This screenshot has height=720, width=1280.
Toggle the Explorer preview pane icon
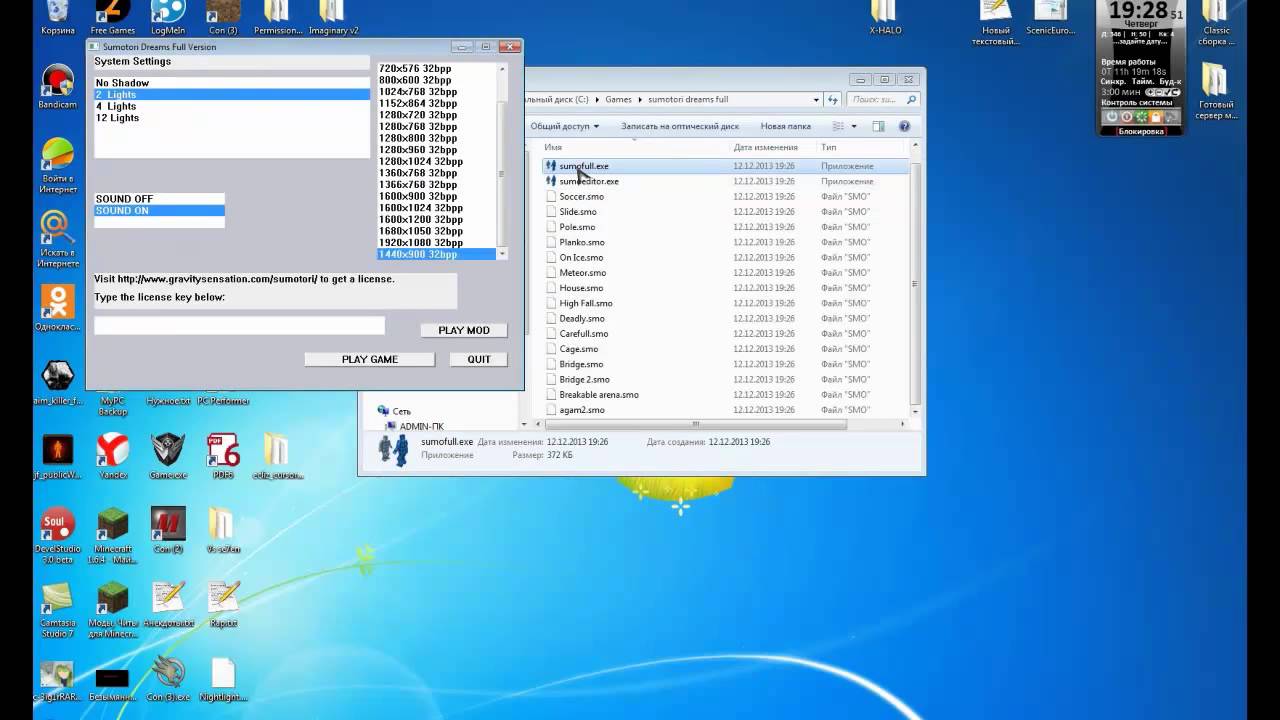pyautogui.click(x=878, y=126)
